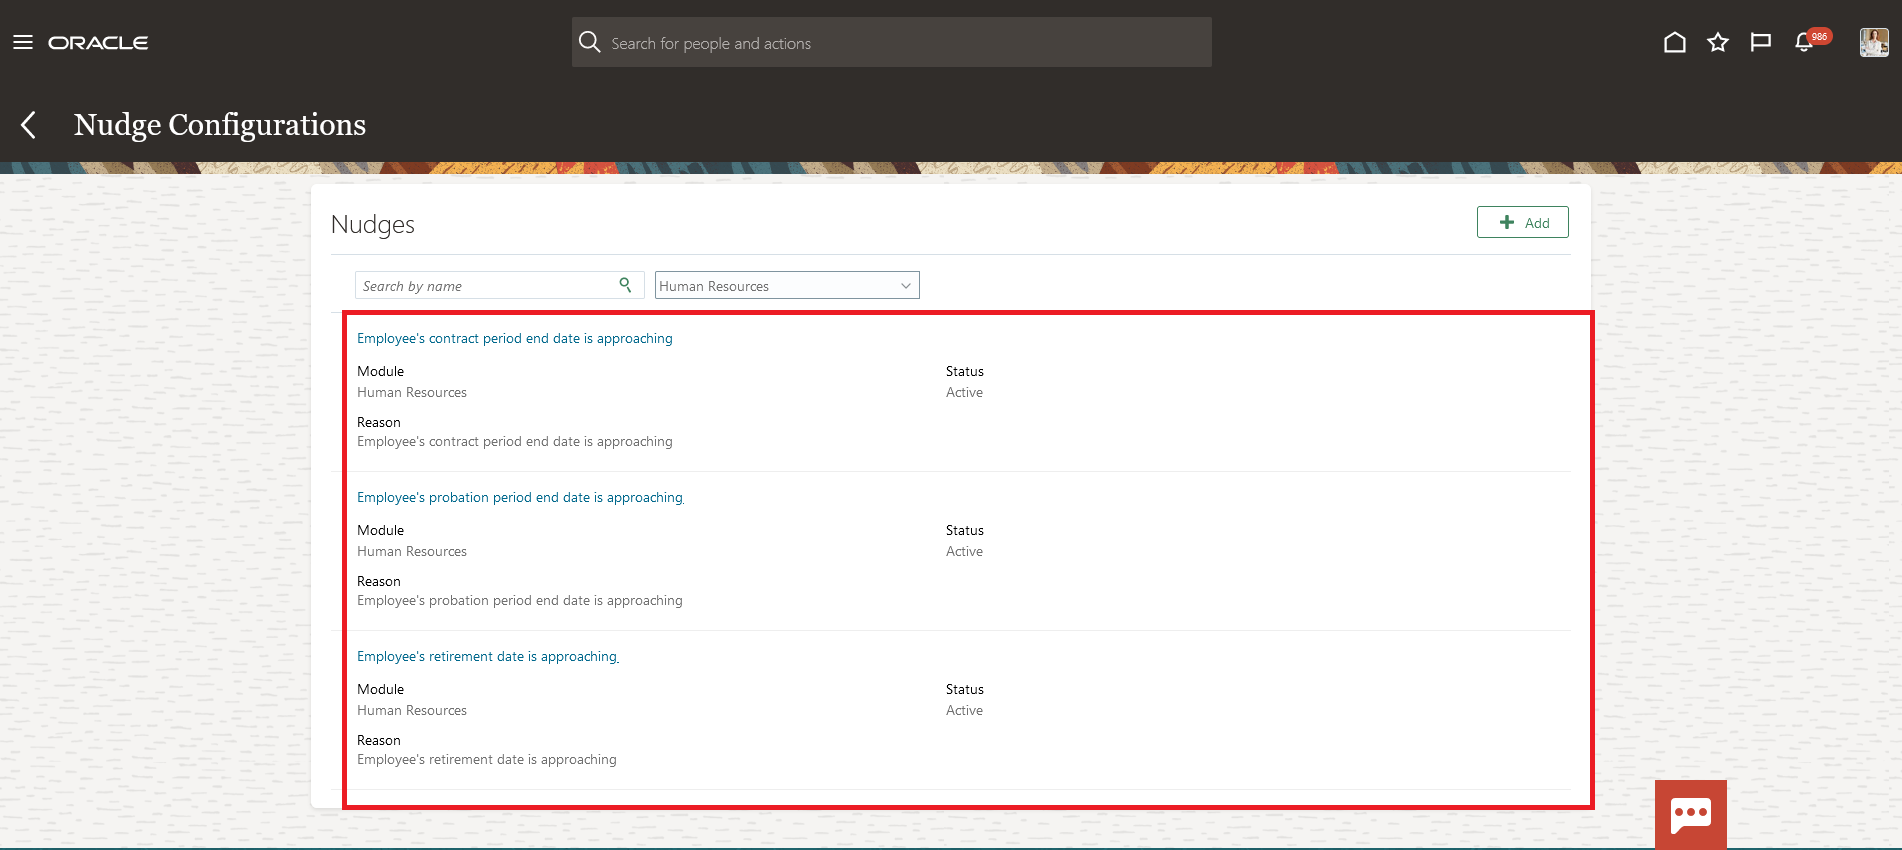Focus the Search by name field
Viewport: 1902px width, 850px height.
(500, 285)
